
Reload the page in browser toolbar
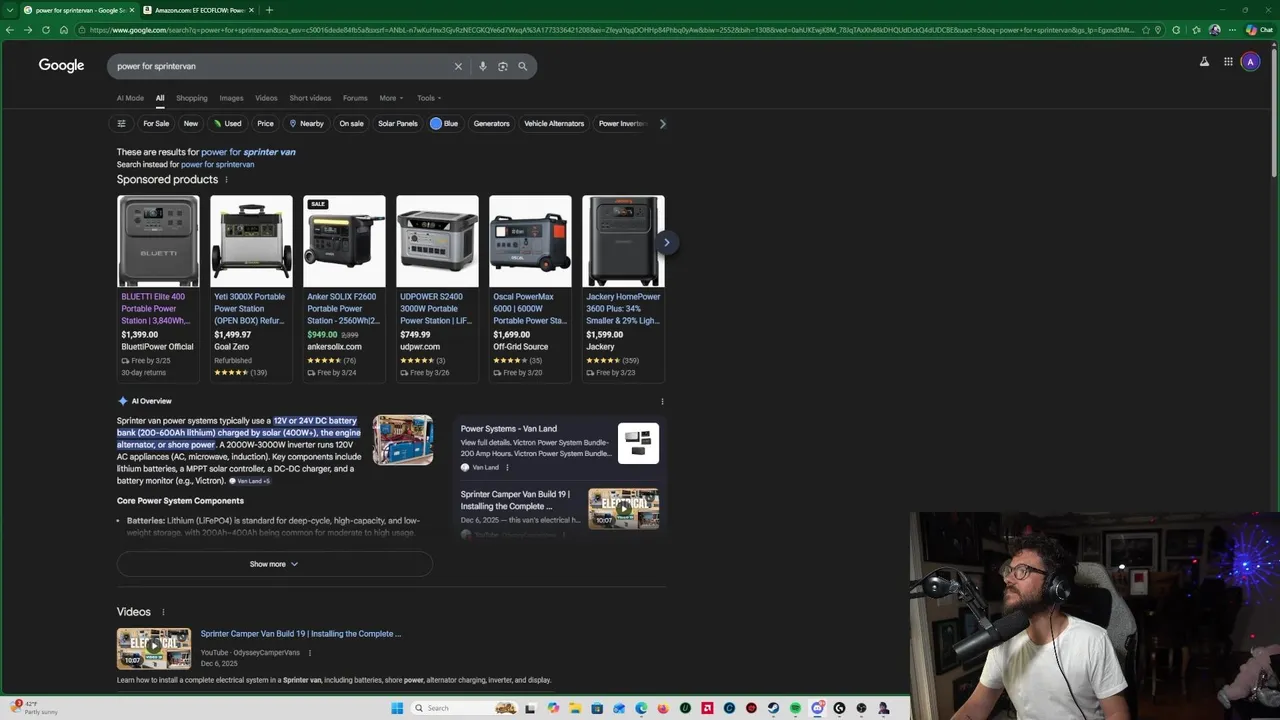point(46,30)
